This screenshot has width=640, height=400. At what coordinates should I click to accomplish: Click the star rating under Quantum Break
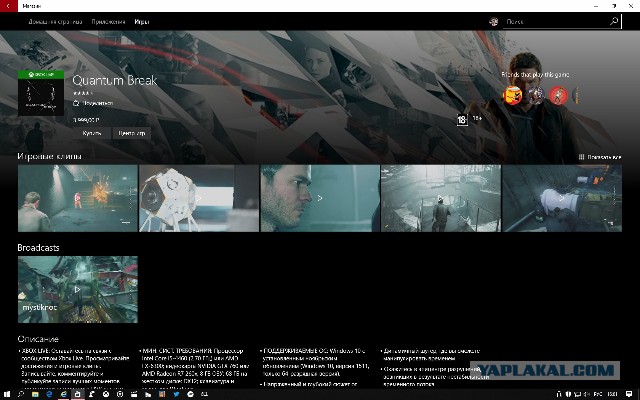click(x=82, y=93)
